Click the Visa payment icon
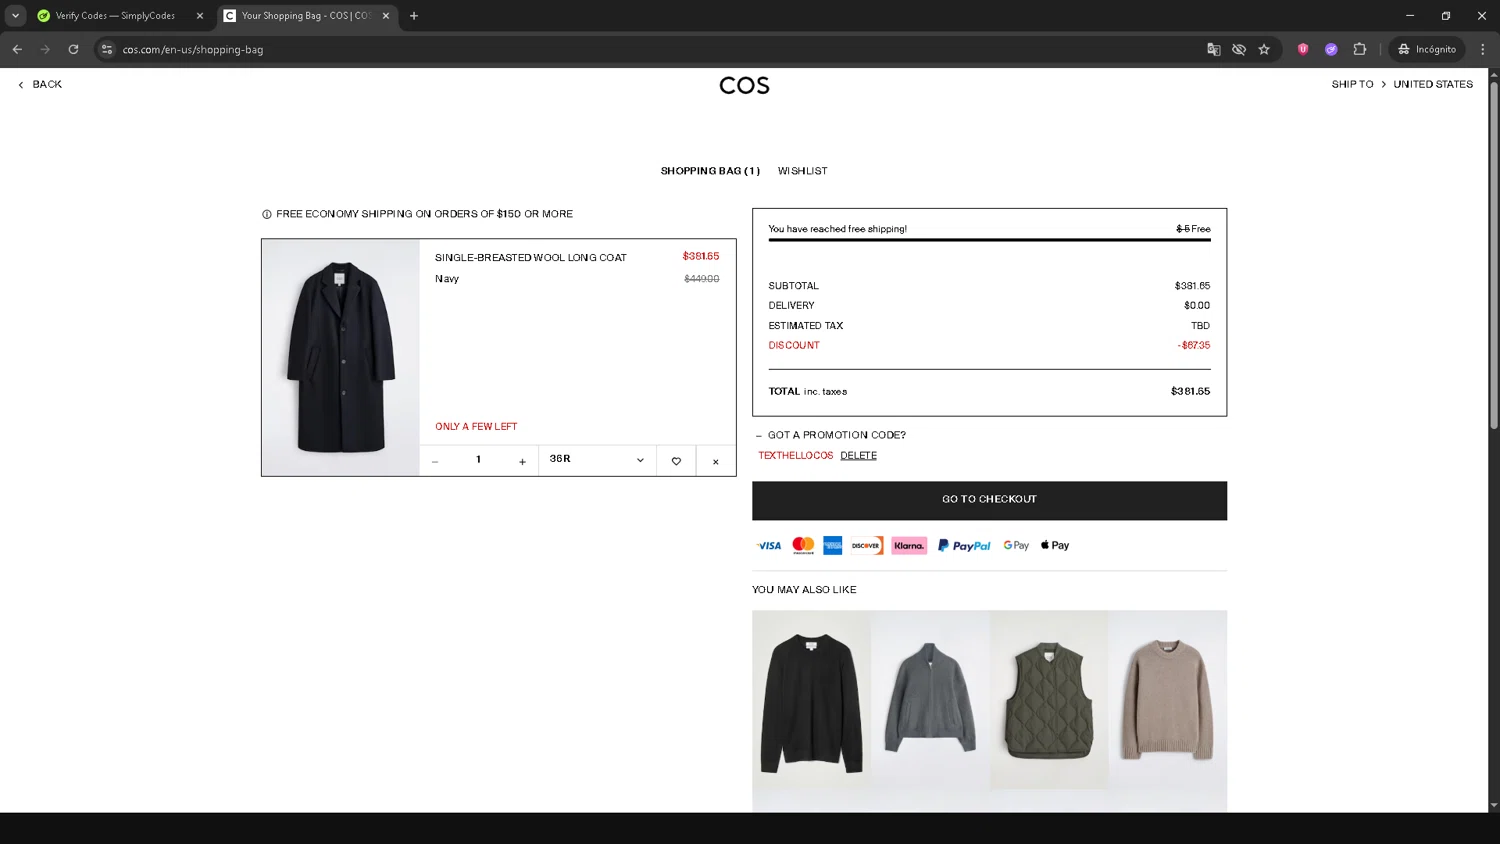 pos(769,546)
